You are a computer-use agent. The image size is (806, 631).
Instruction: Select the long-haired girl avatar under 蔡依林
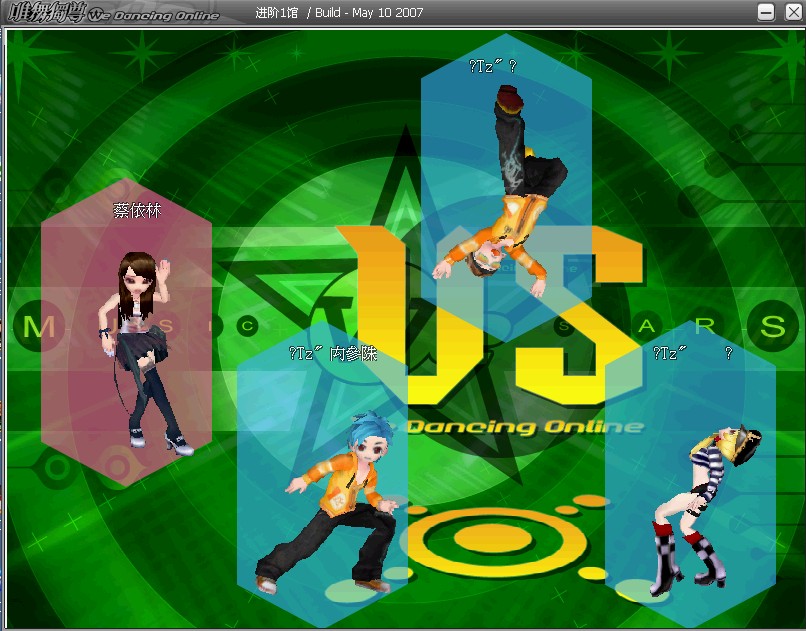coord(145,354)
